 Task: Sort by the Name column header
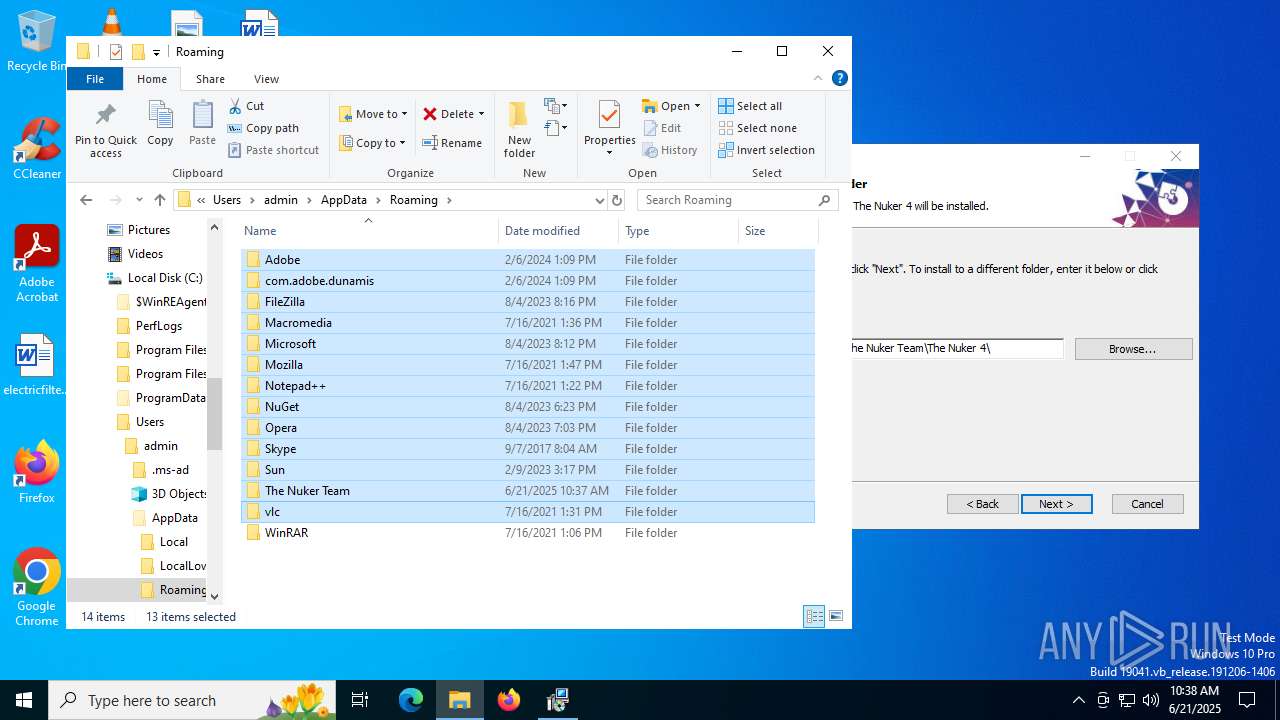click(x=368, y=231)
